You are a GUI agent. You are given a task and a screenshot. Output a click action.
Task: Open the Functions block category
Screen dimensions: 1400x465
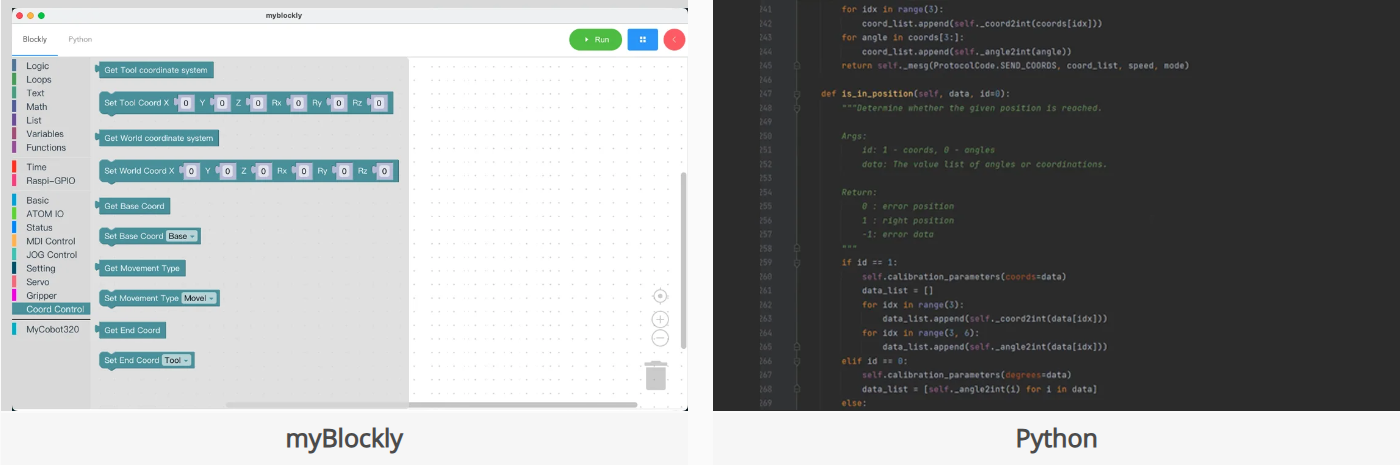pos(46,147)
